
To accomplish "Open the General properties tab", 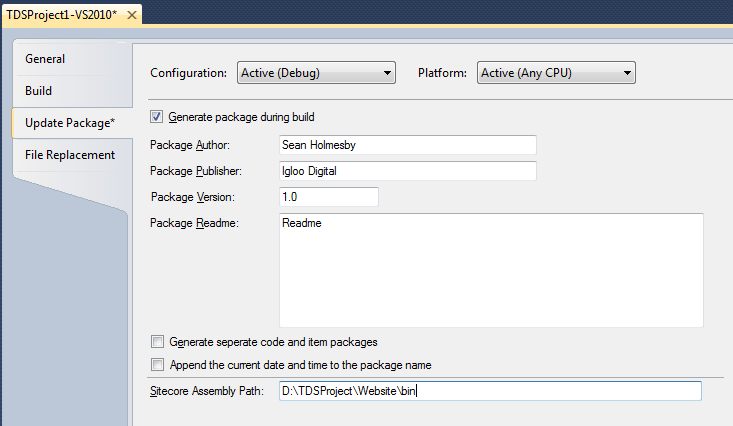I will pyautogui.click(x=45, y=59).
